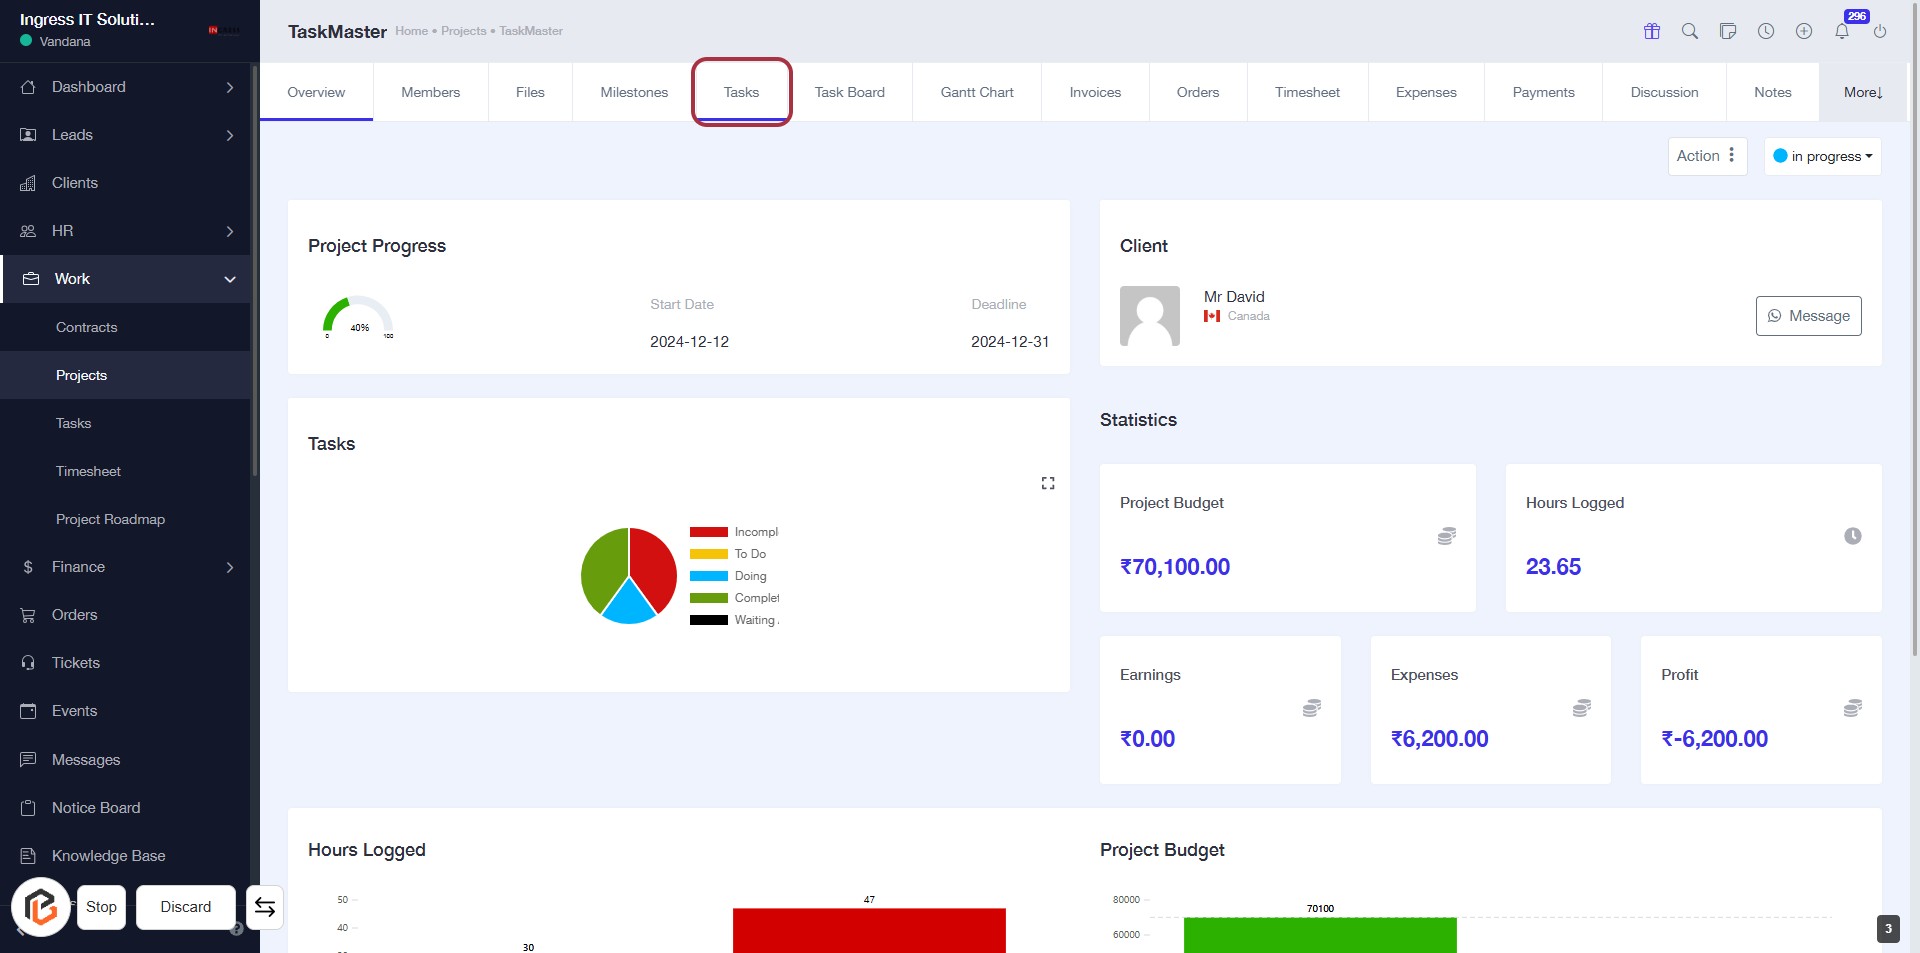Screen dimensions: 1920x953
Task: Open the in progress status dropdown
Action: pyautogui.click(x=1822, y=156)
